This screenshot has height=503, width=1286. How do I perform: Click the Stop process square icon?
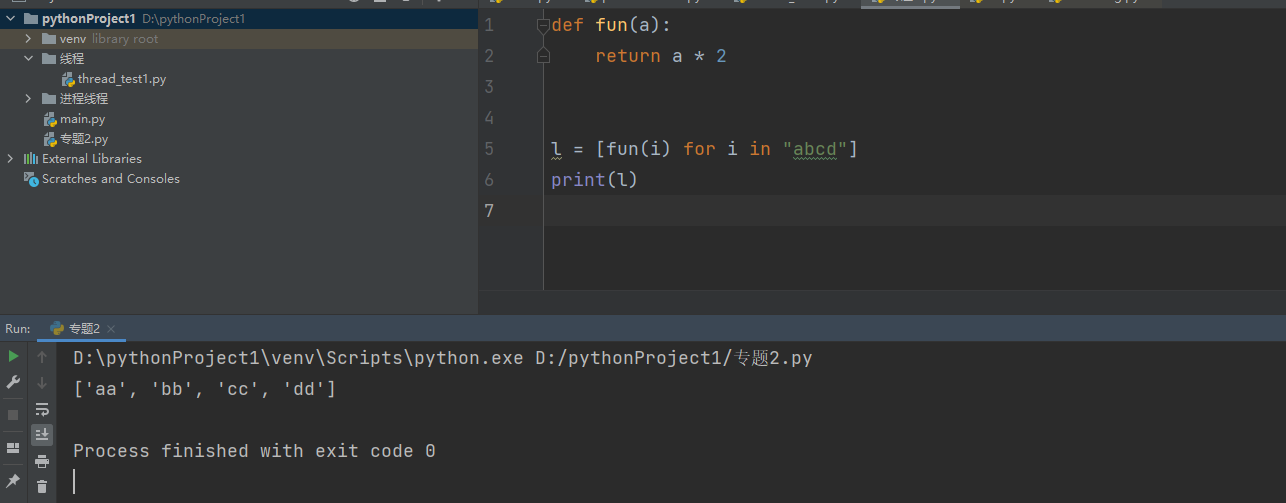coord(13,414)
